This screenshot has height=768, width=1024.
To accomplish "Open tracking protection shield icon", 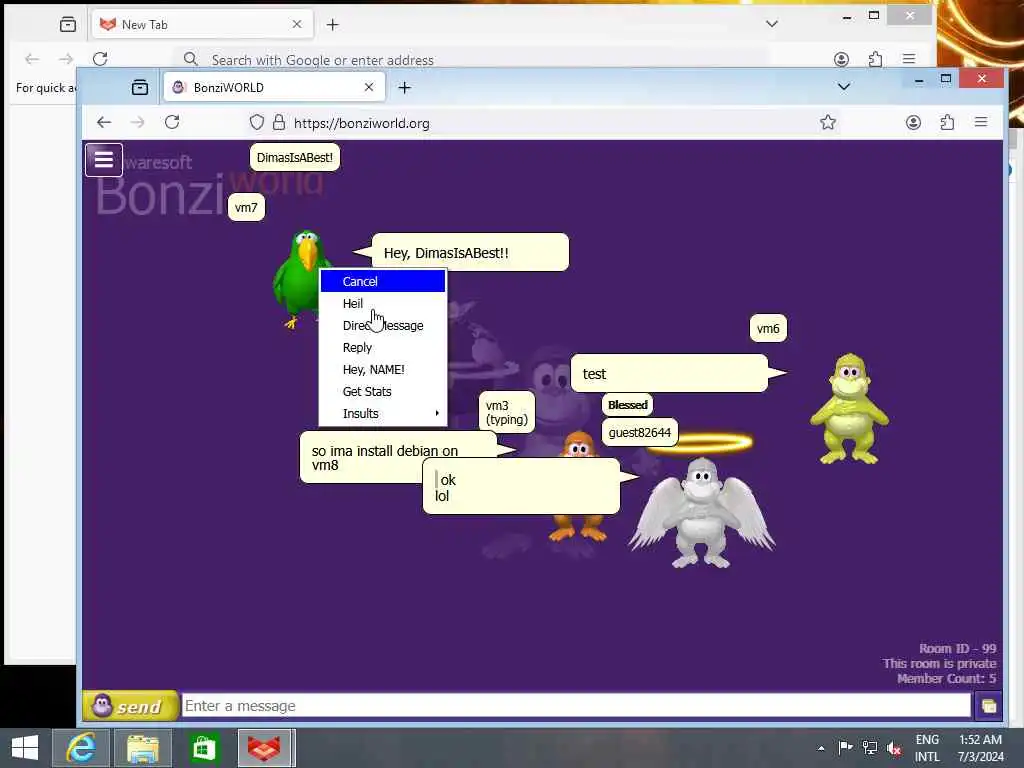I will pos(257,123).
